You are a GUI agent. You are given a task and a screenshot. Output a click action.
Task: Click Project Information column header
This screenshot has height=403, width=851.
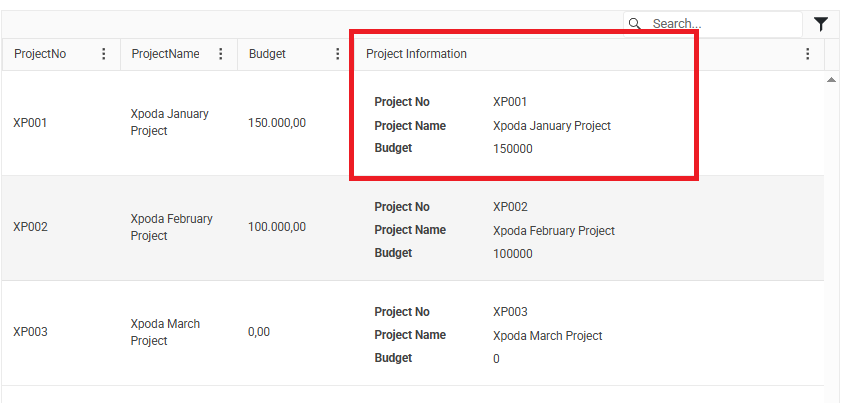pyautogui.click(x=416, y=54)
